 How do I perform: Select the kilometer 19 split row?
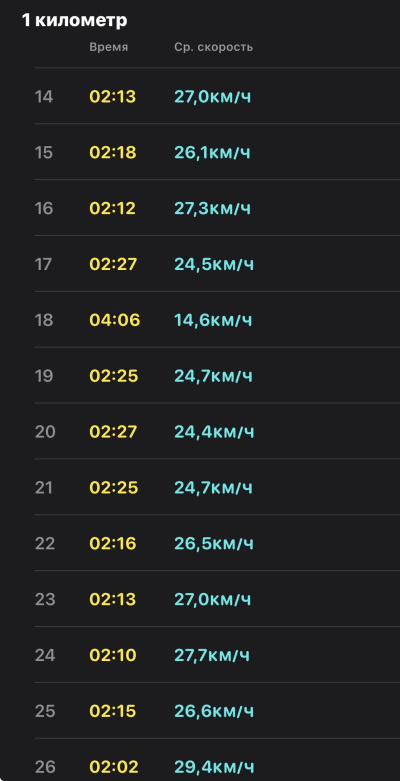pos(217,375)
